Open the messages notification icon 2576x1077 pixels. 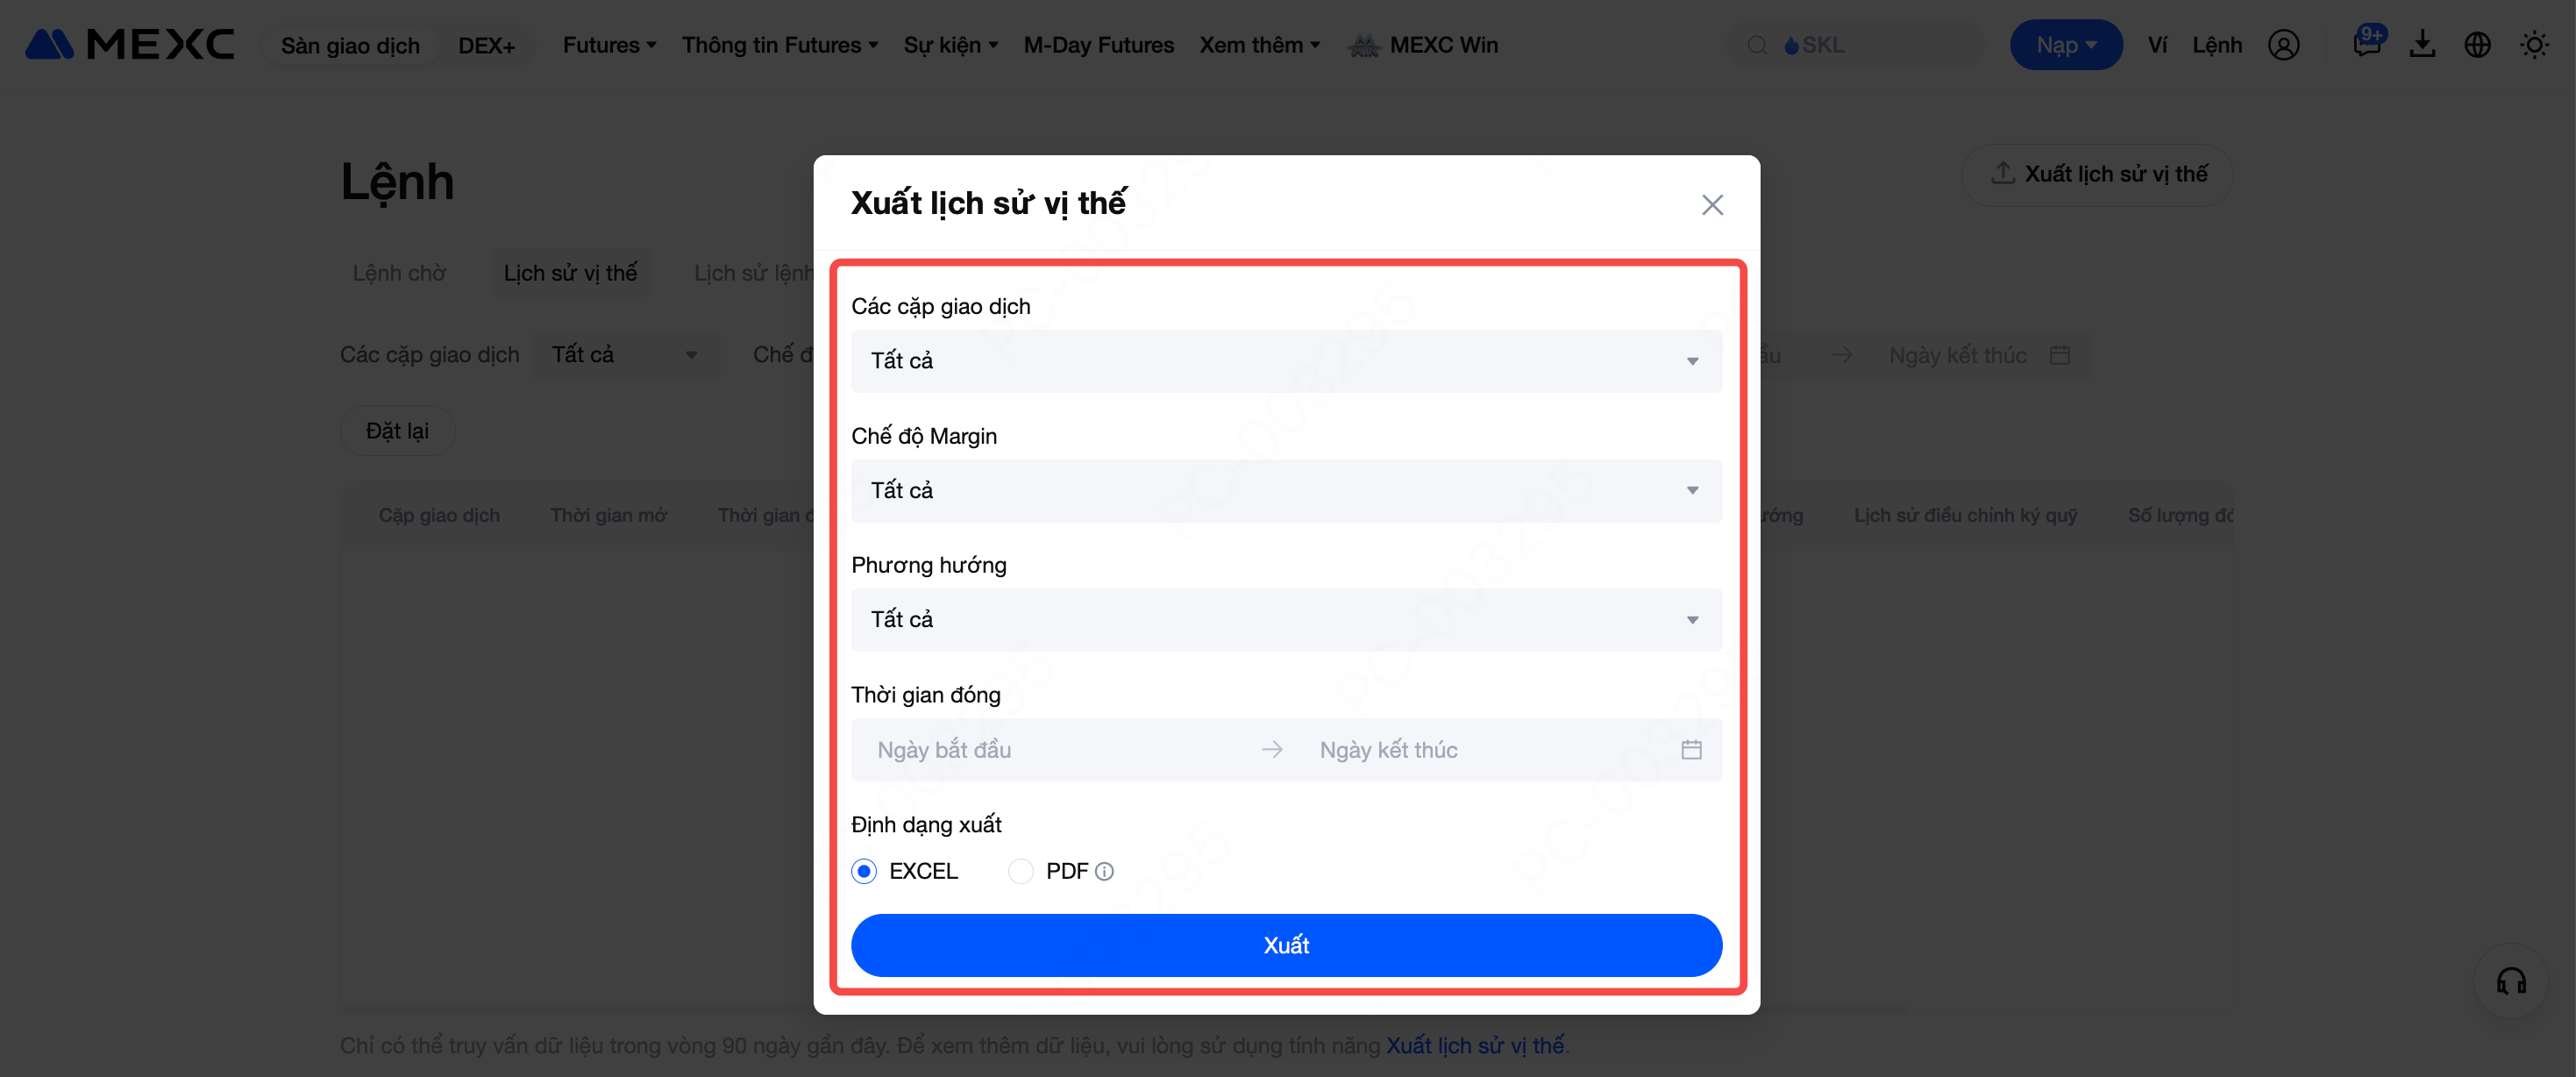[2366, 44]
